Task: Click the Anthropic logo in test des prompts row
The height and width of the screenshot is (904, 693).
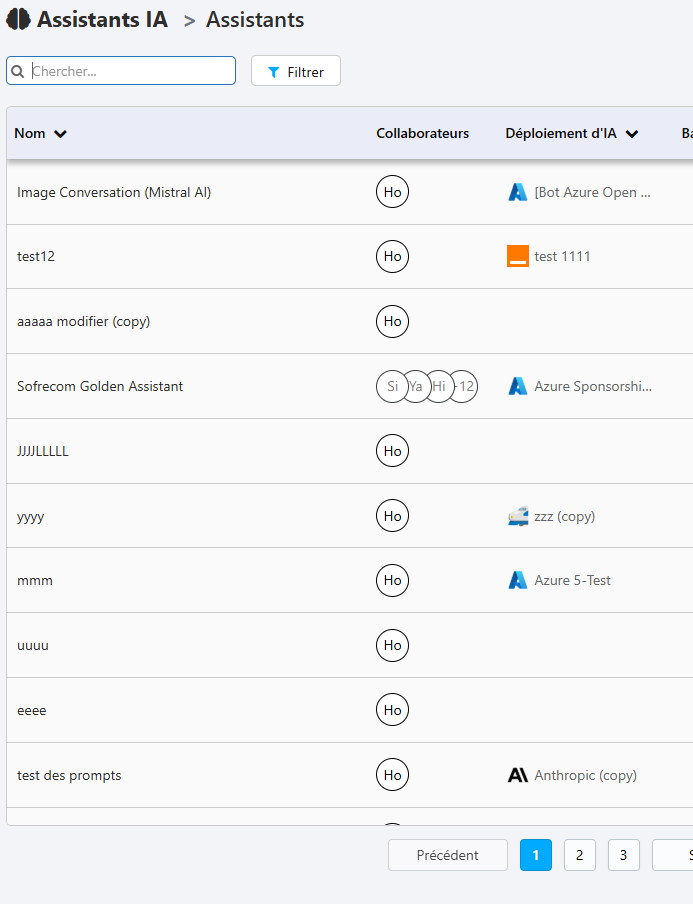Action: tap(518, 775)
